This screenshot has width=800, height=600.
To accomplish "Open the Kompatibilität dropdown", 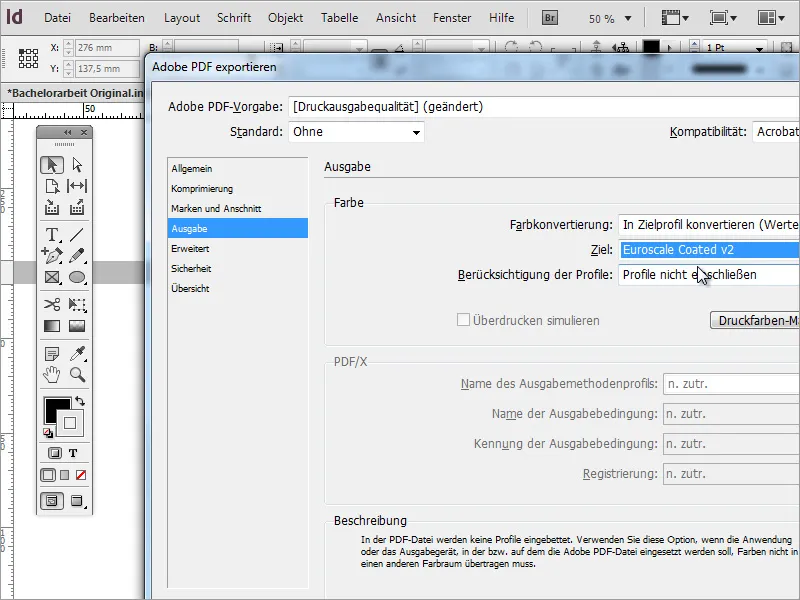I will pyautogui.click(x=776, y=132).
